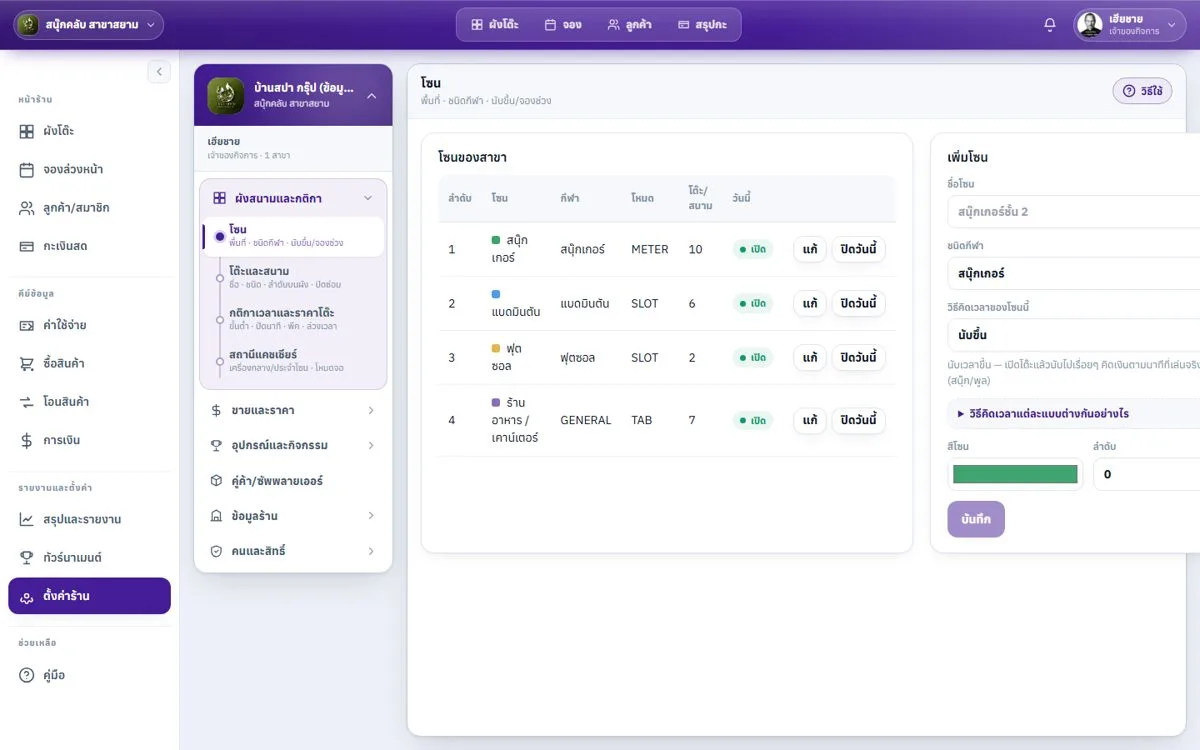Click the คู่ค้า/ซัพพลายเออร์ box icon

coord(216,481)
